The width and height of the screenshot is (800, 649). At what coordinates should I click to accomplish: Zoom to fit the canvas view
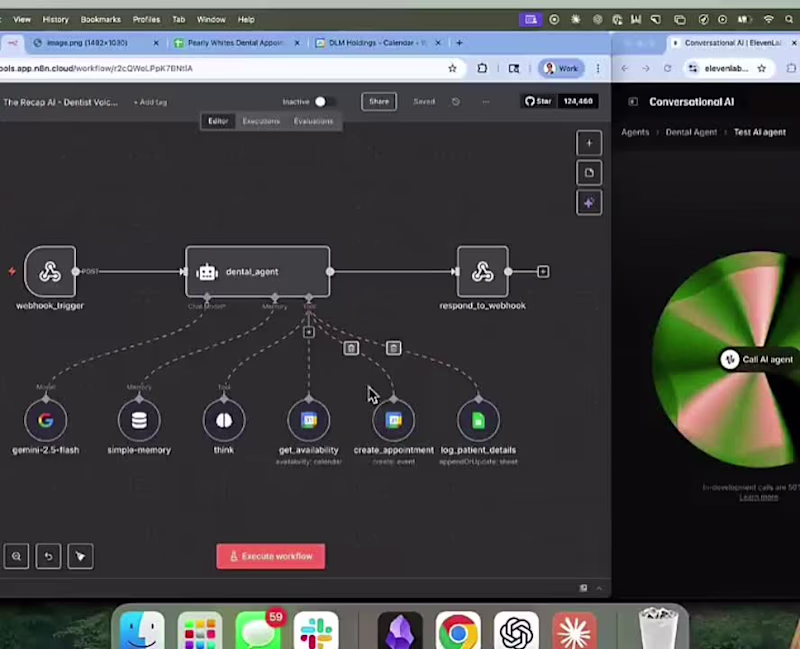point(16,556)
